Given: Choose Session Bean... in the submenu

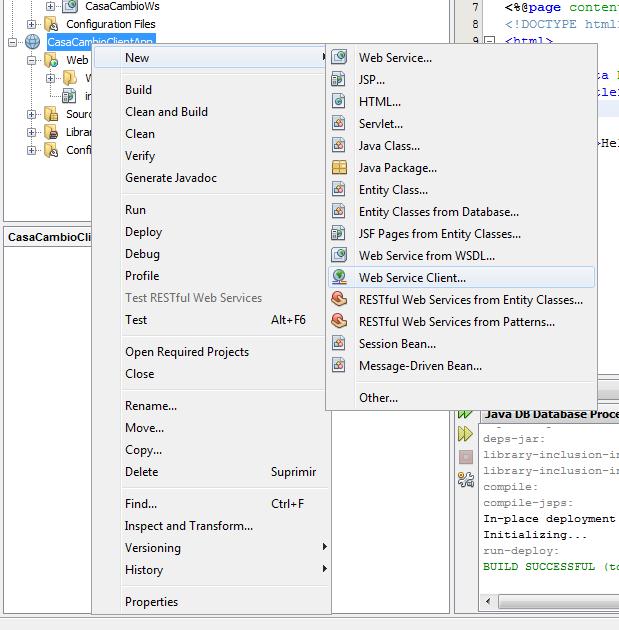Looking at the screenshot, I should point(397,344).
